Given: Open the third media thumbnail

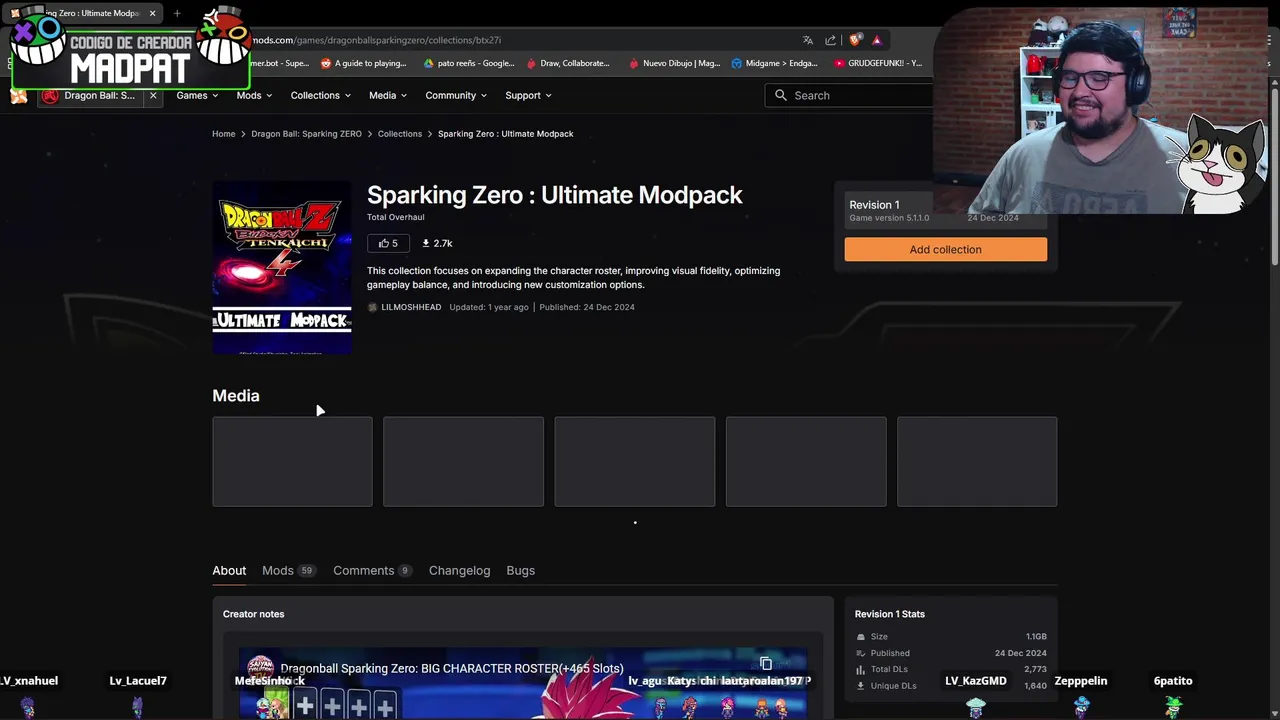Looking at the screenshot, I should click(635, 461).
